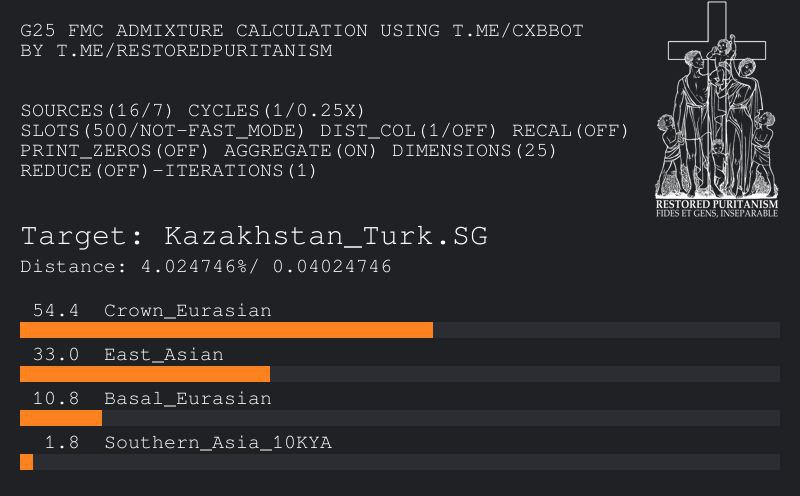The image size is (800, 496).
Task: Click the East_Asian orange bar
Action: pos(145,374)
